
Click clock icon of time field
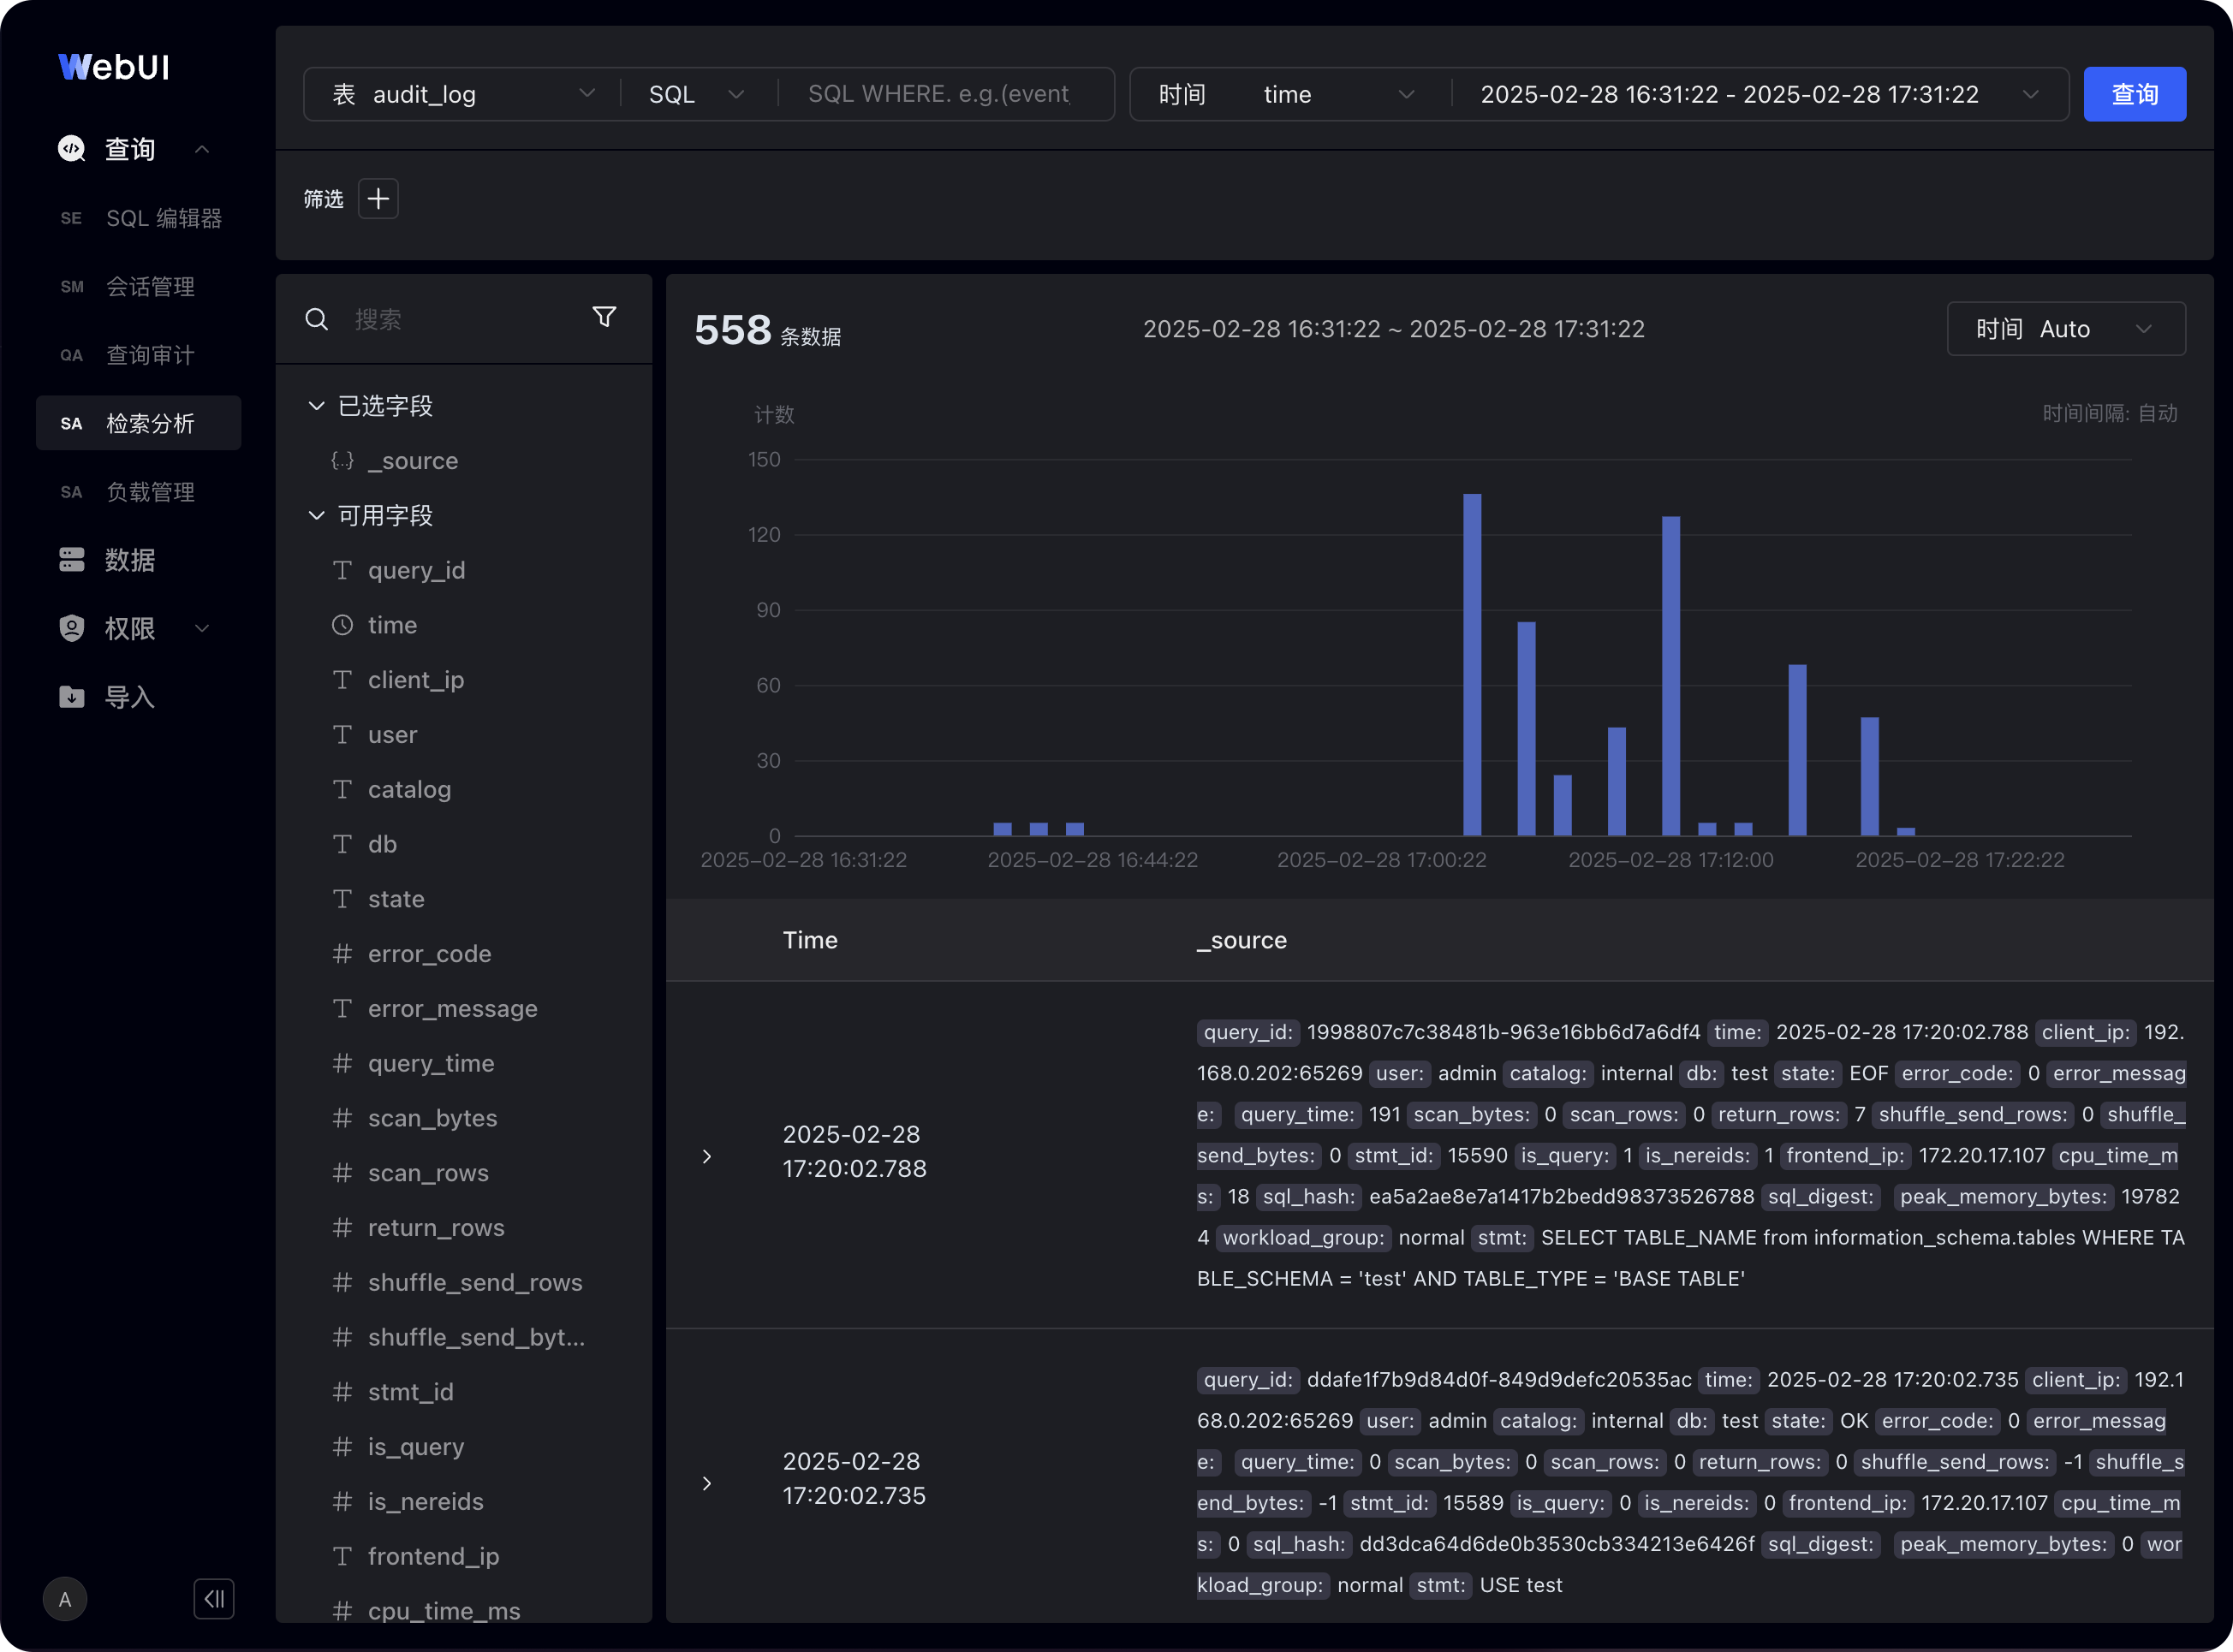tap(342, 625)
